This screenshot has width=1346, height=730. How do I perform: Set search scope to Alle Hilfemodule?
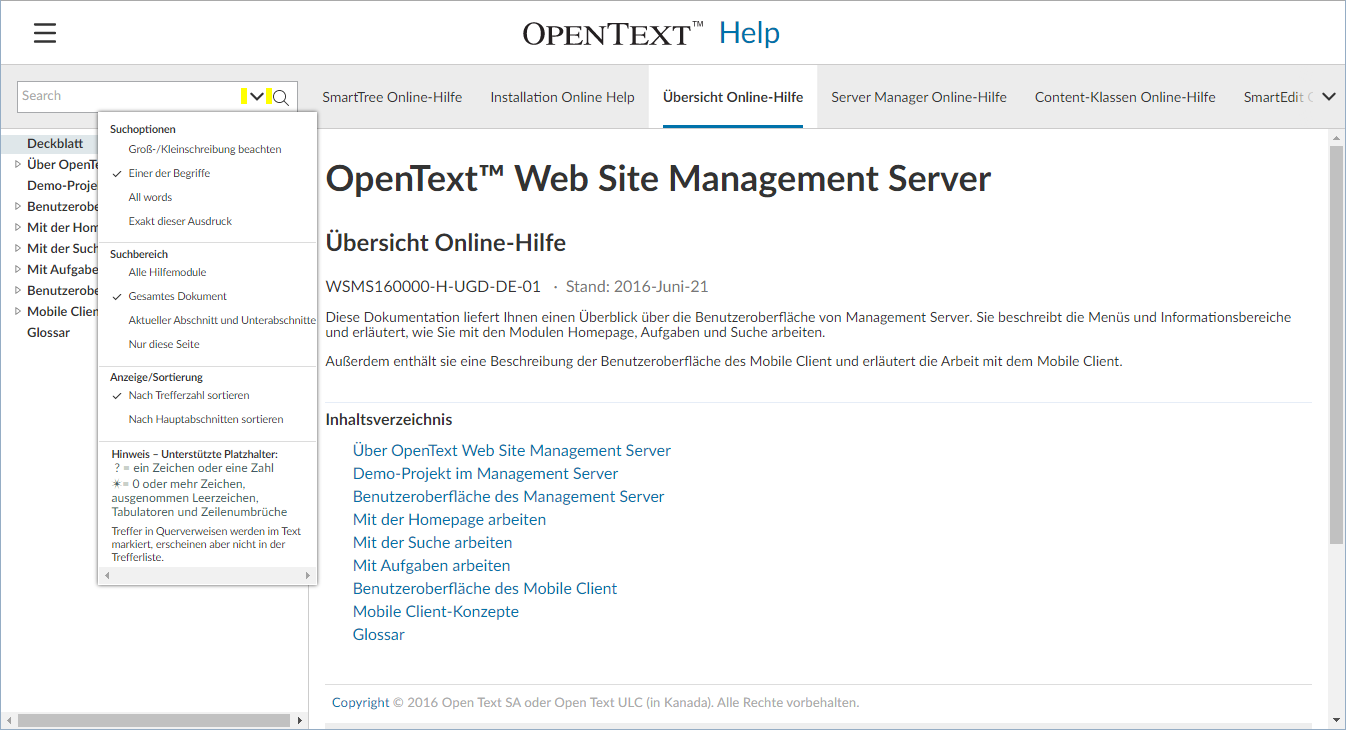coord(167,272)
